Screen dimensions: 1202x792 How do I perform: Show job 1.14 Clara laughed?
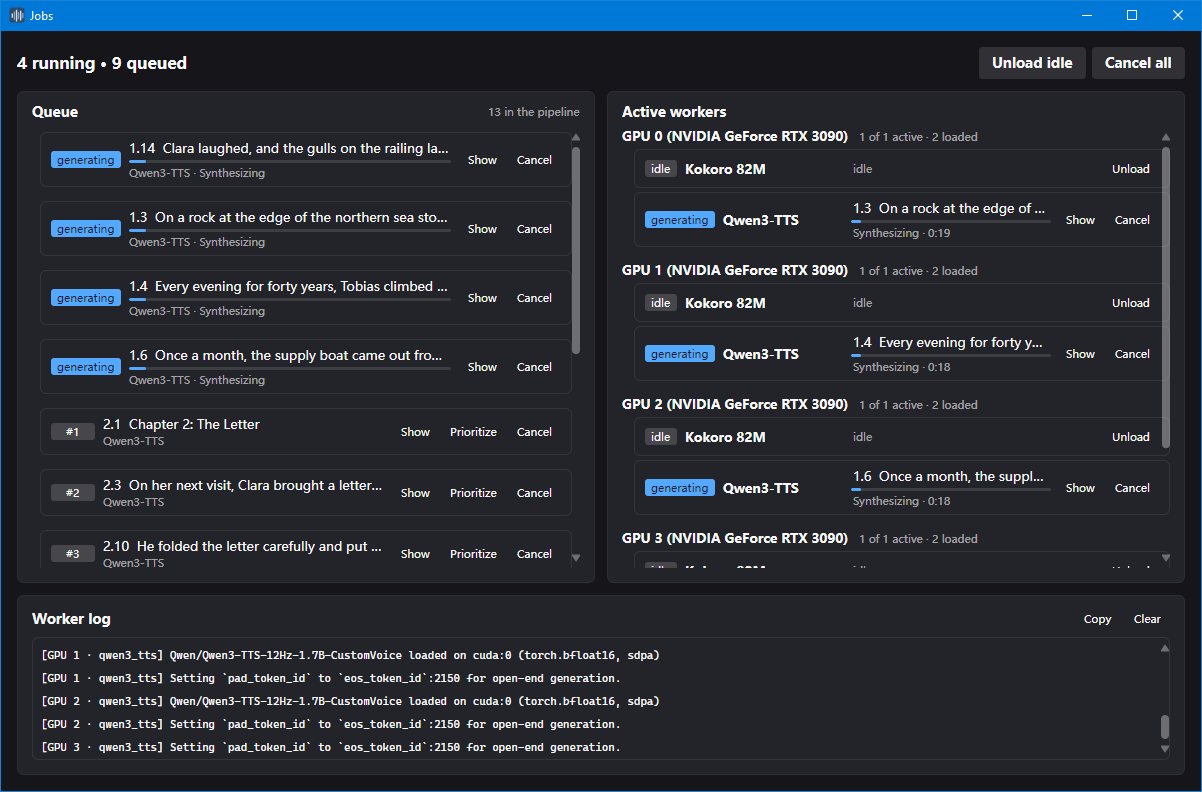click(x=482, y=160)
